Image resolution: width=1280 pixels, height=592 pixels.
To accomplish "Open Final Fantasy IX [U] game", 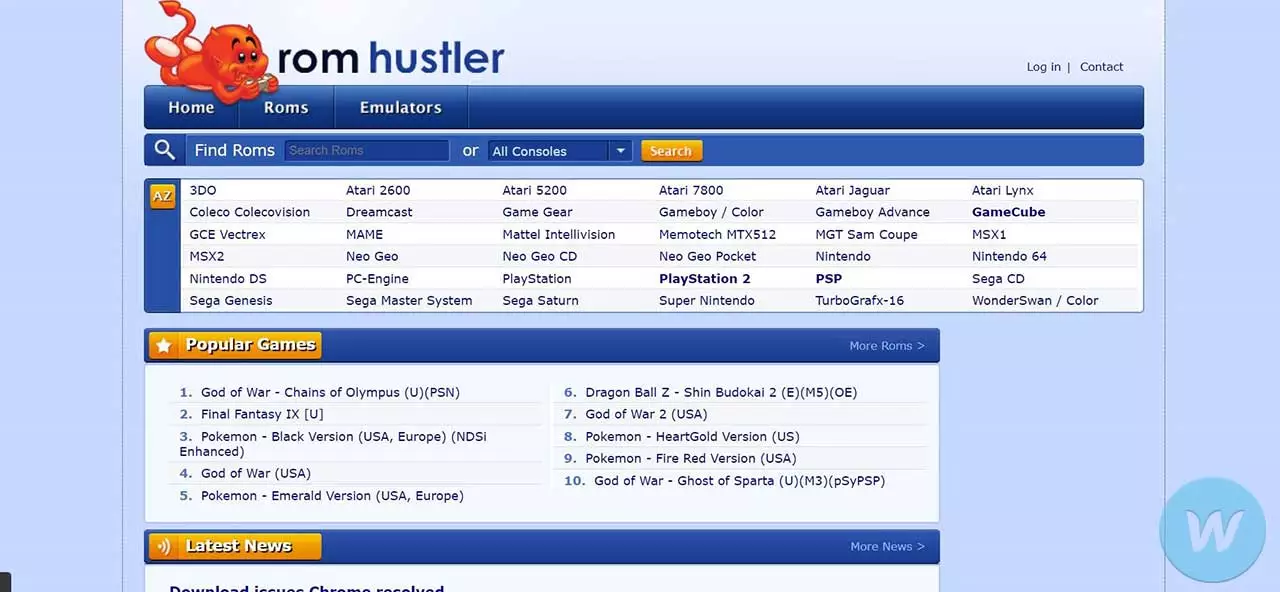I will [262, 414].
